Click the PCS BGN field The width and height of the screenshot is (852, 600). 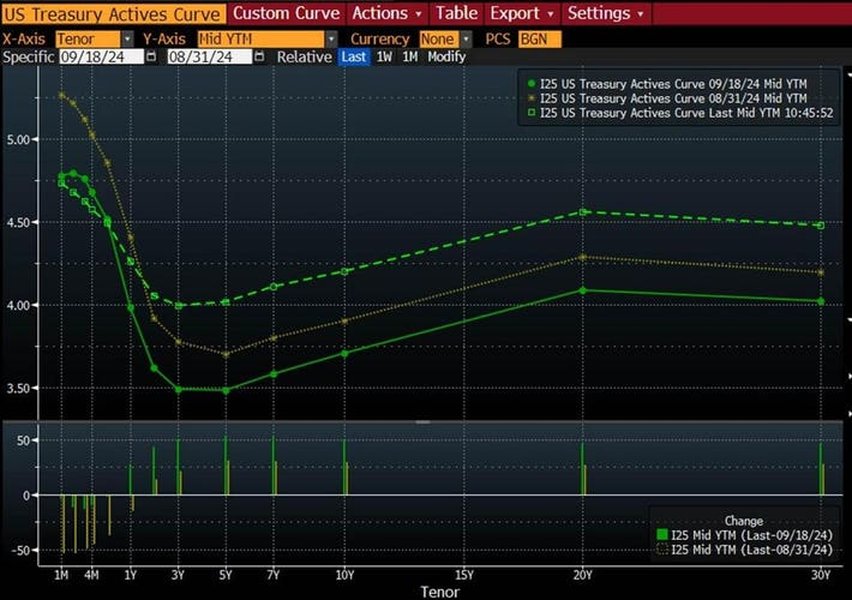[x=540, y=39]
